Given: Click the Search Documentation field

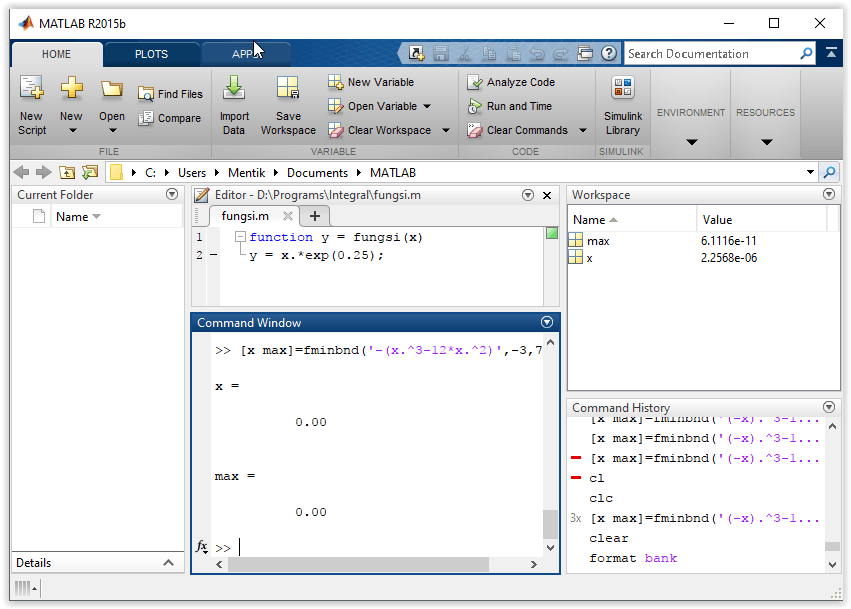Looking at the screenshot, I should point(710,54).
